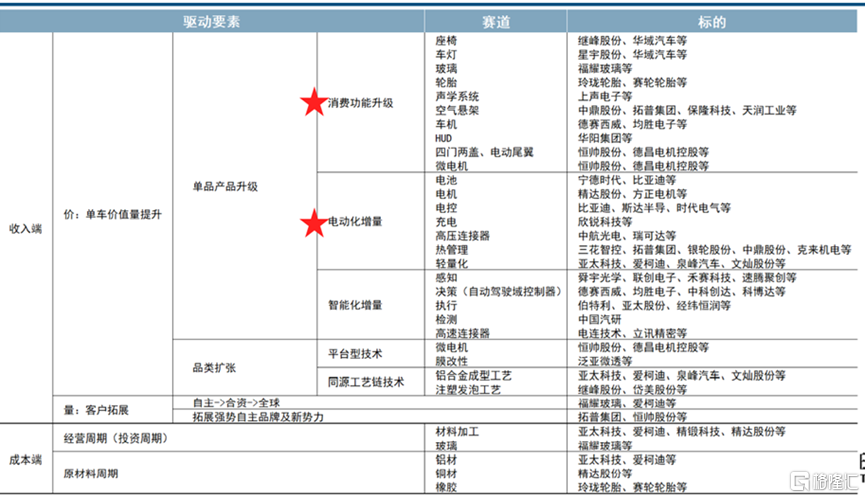This screenshot has width=865, height=498.
Task: Click the 上声电子等 target cell
Action: click(605, 96)
